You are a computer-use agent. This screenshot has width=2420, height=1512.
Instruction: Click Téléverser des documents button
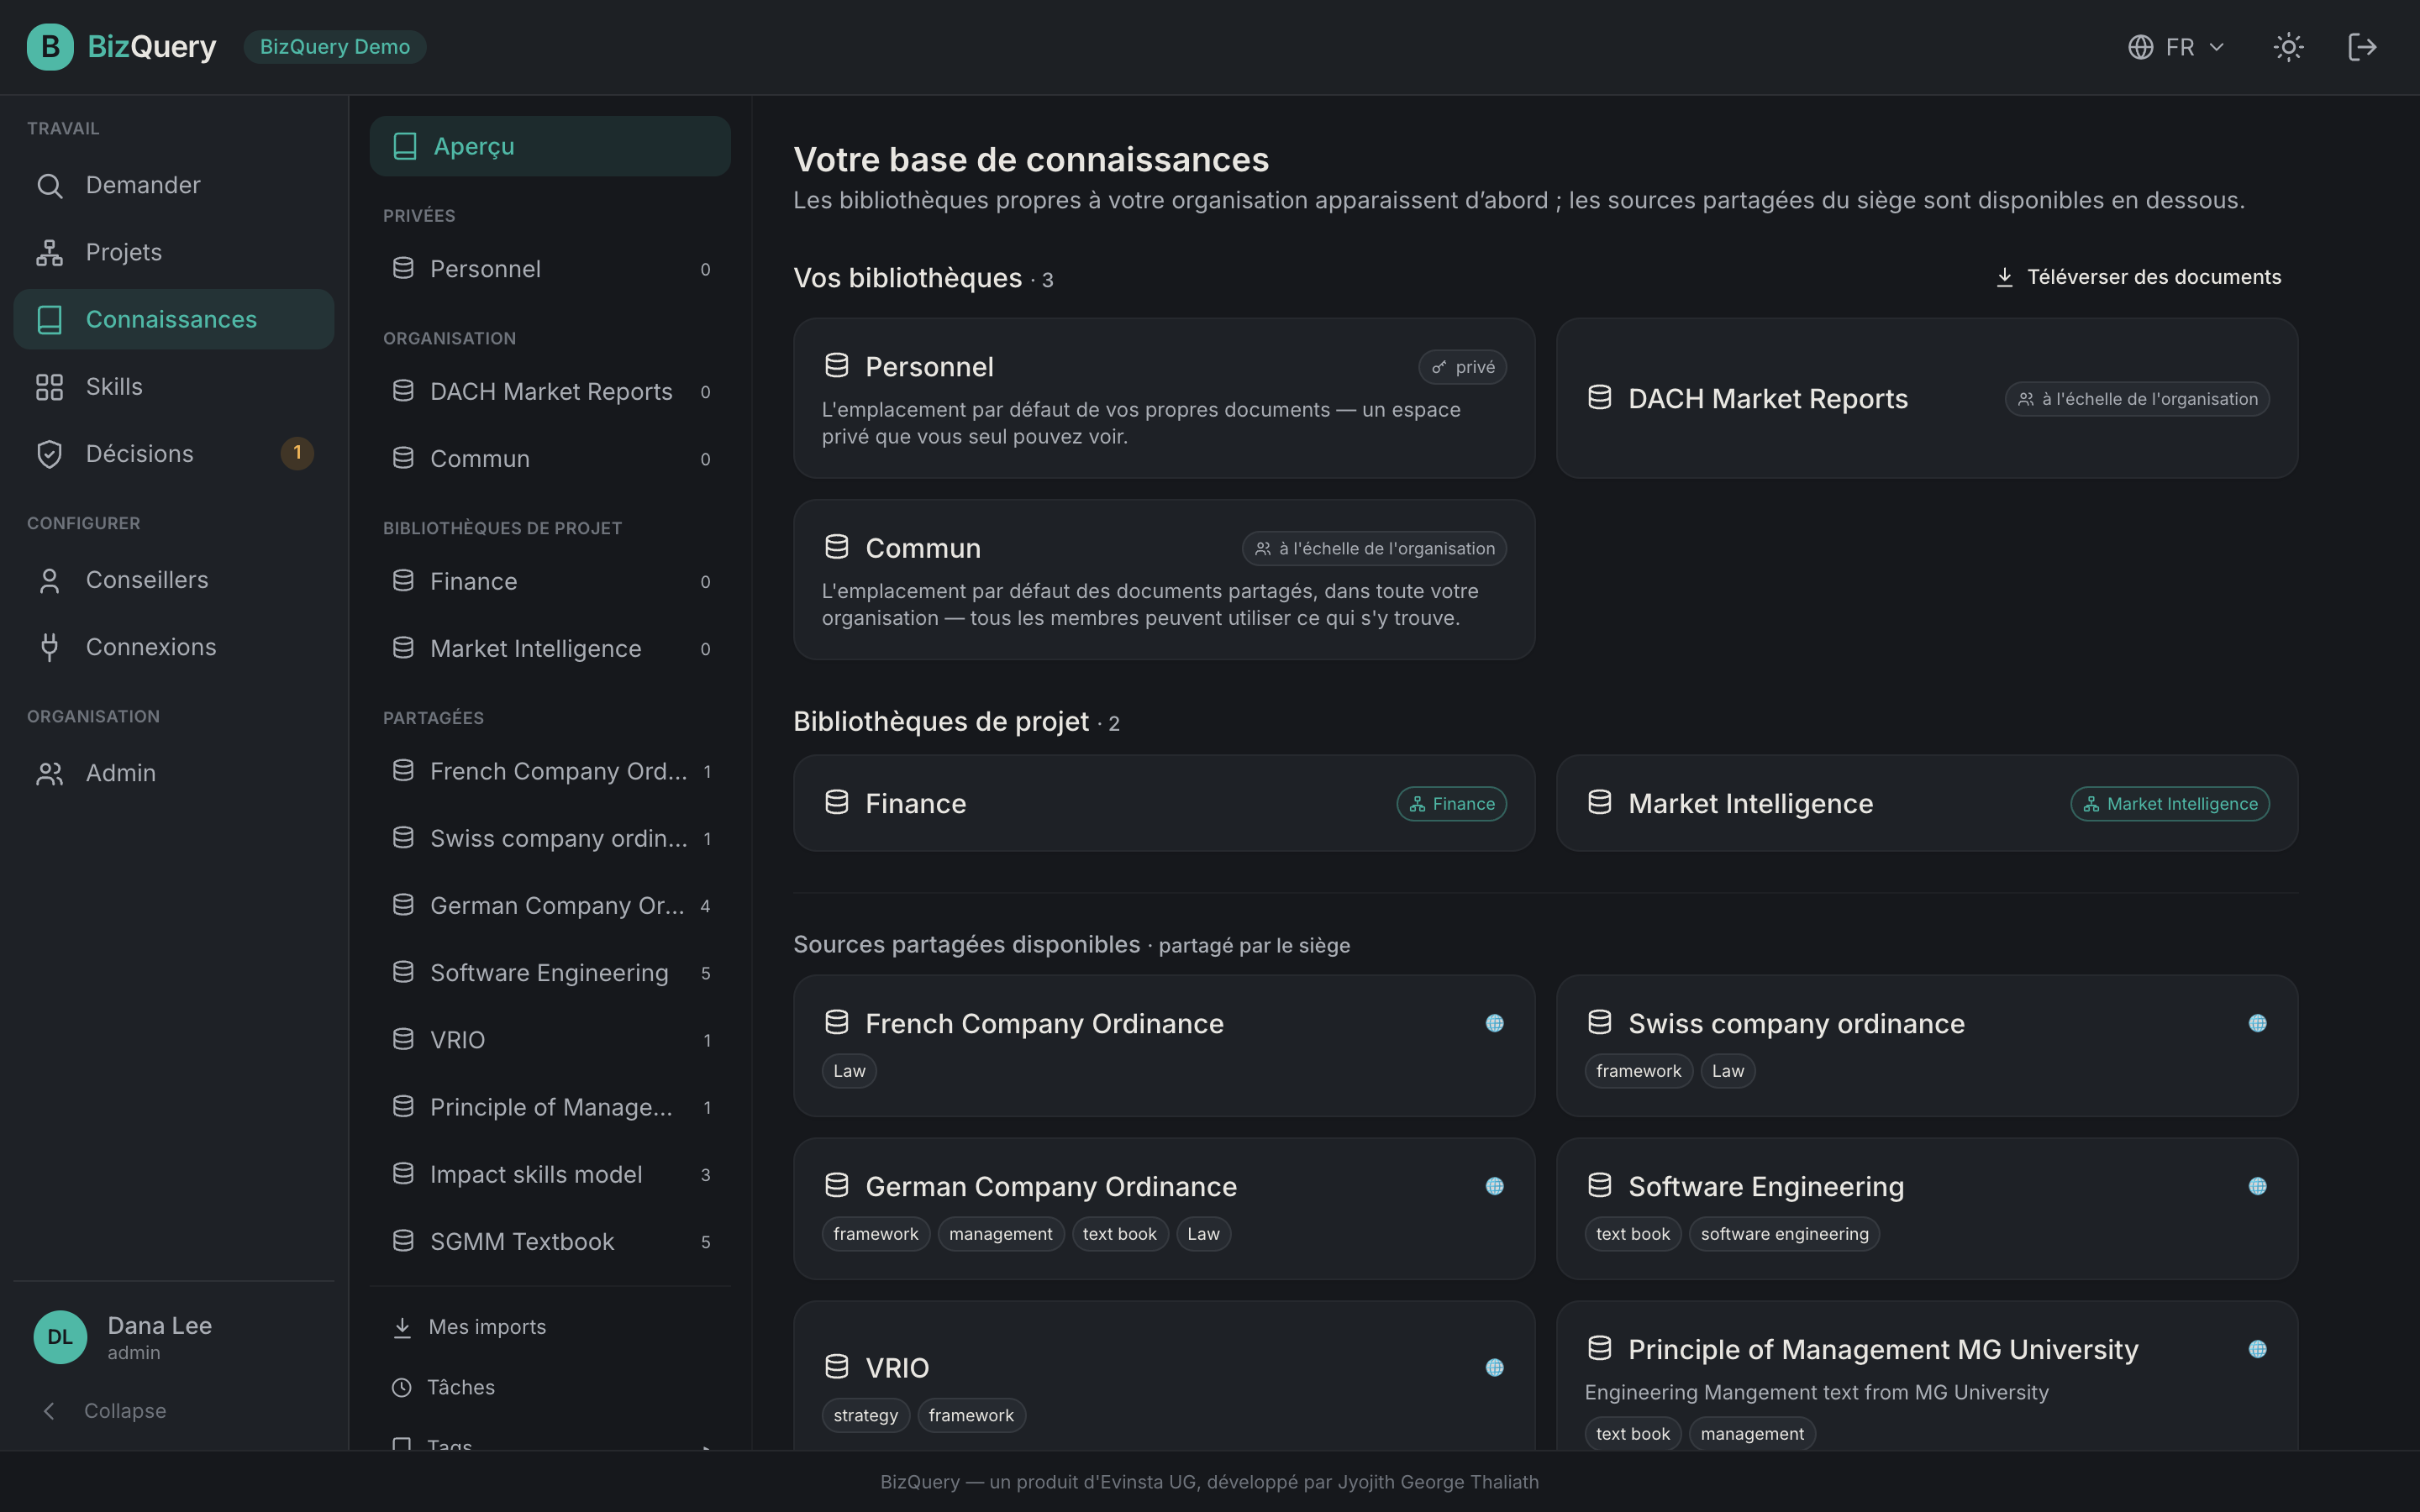pos(2138,277)
